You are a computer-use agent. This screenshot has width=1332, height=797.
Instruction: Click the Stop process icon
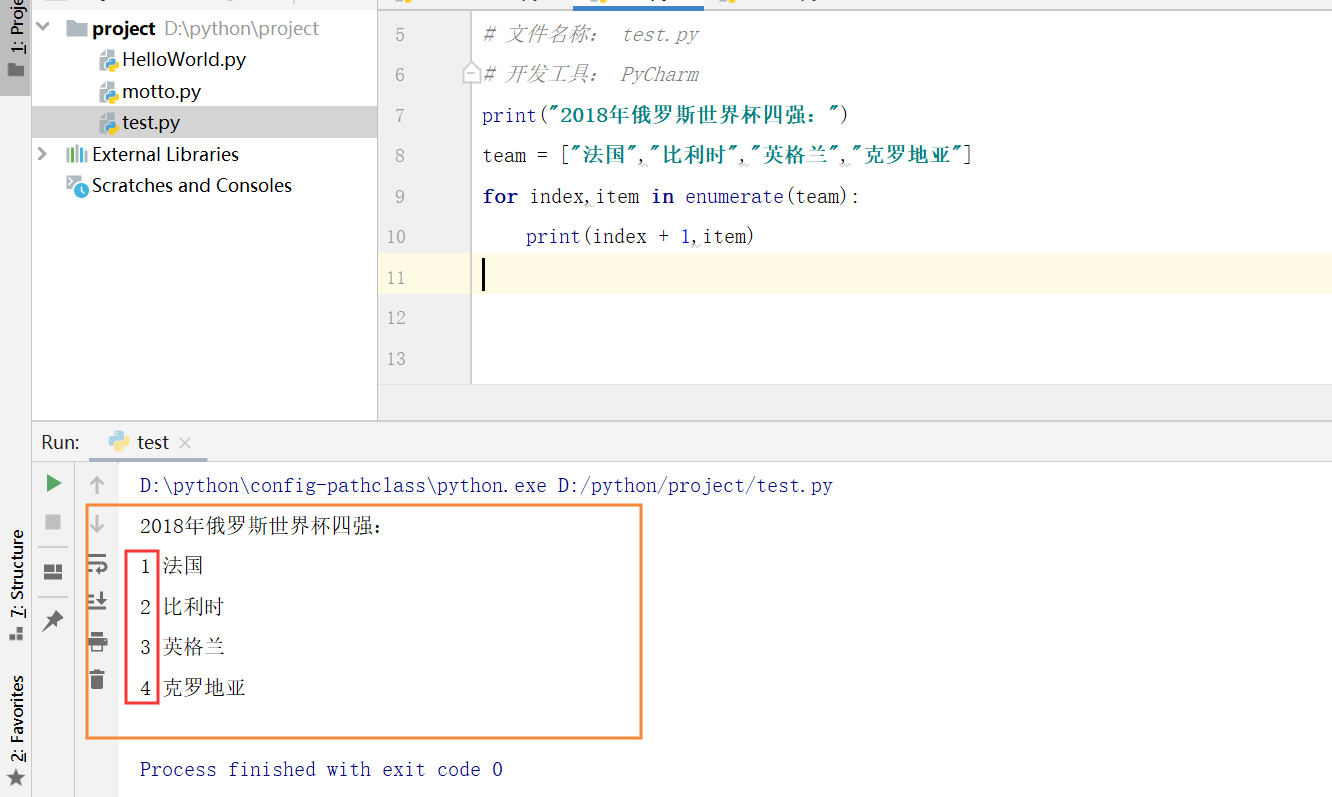(53, 519)
